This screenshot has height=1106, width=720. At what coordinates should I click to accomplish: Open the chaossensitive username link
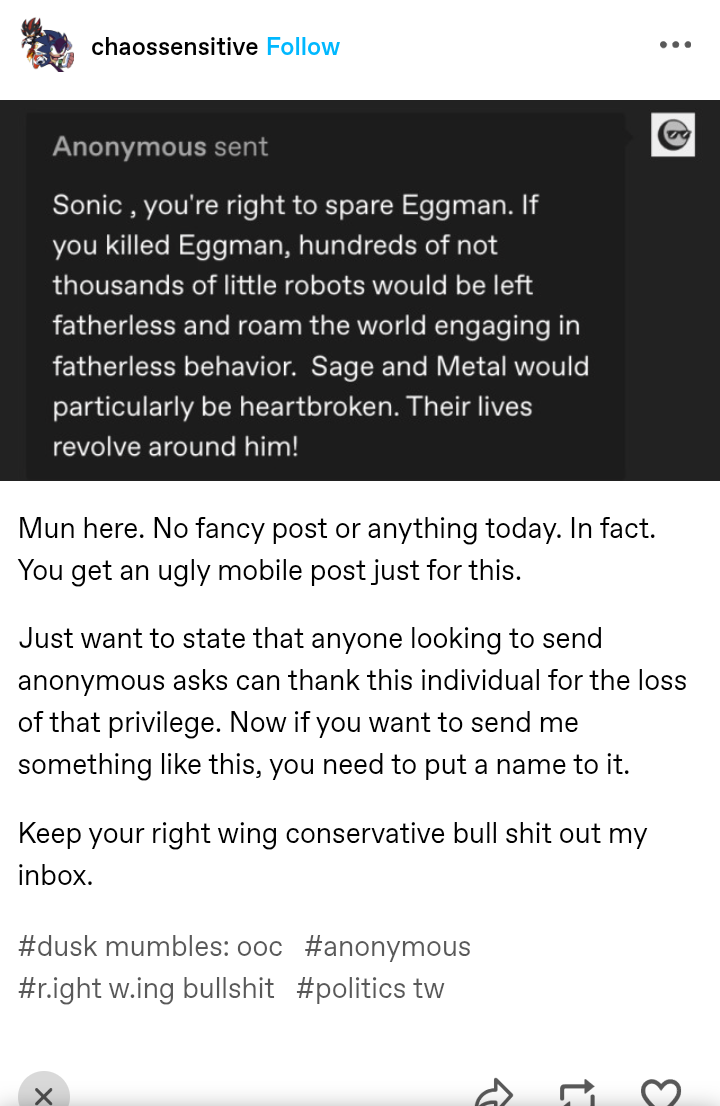click(x=175, y=47)
